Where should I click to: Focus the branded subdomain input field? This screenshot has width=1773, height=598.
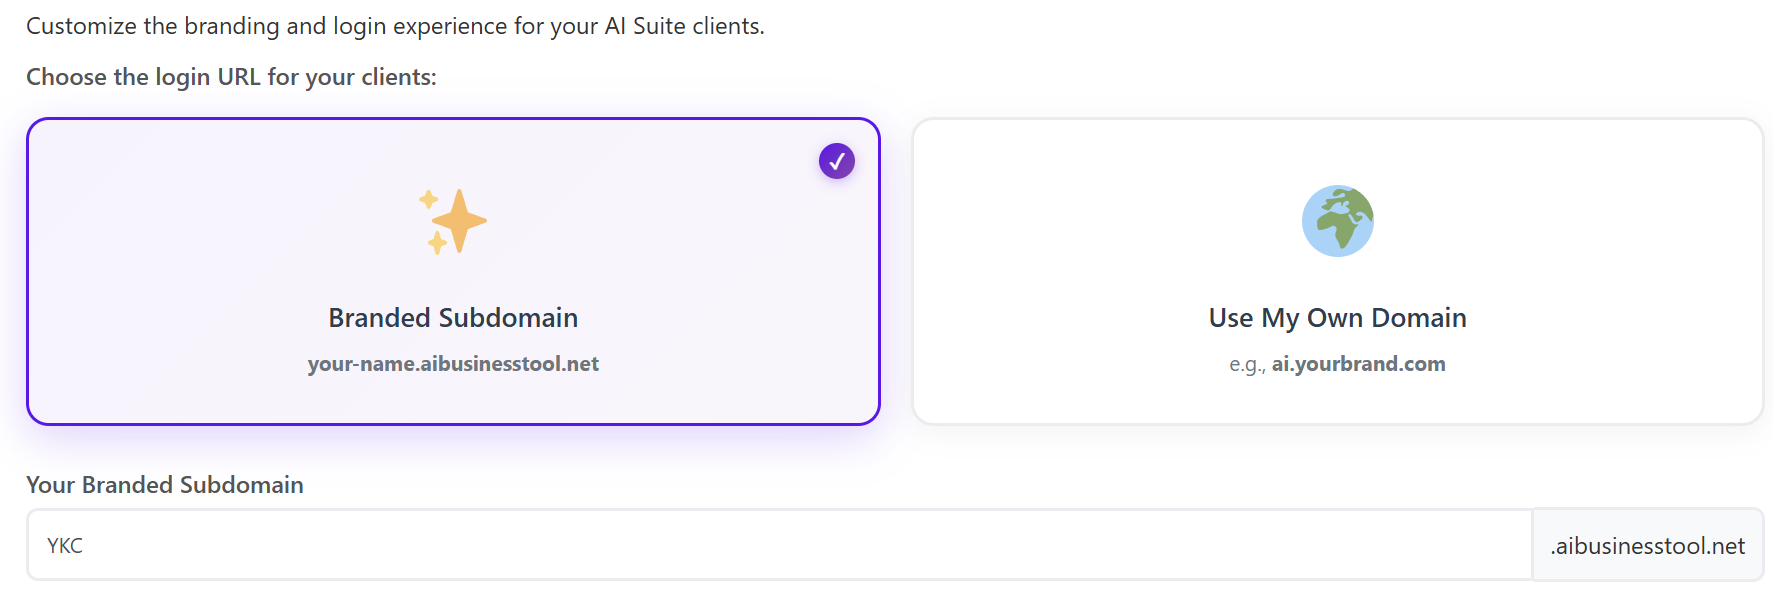780,545
